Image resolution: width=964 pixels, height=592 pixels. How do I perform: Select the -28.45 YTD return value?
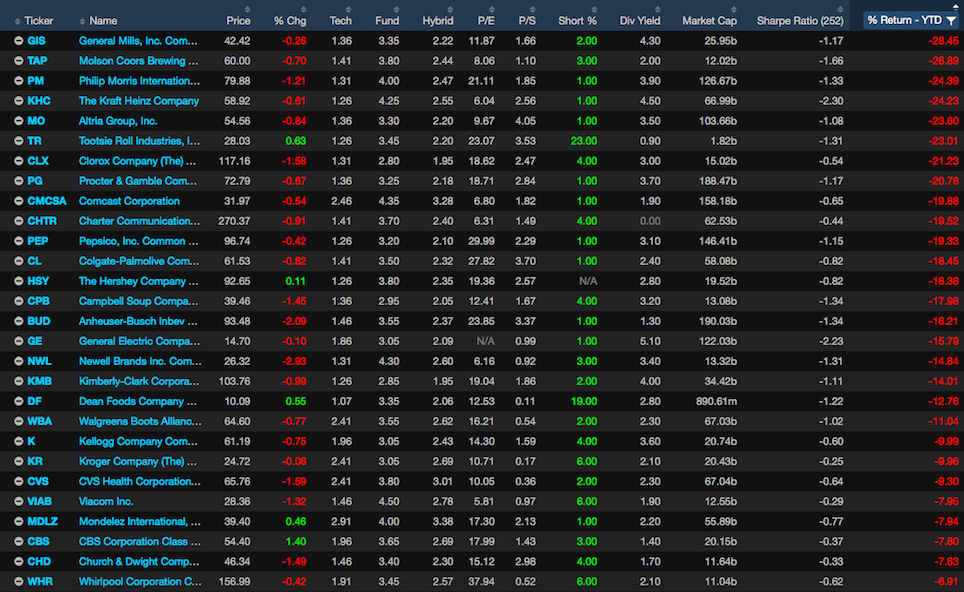(x=943, y=41)
